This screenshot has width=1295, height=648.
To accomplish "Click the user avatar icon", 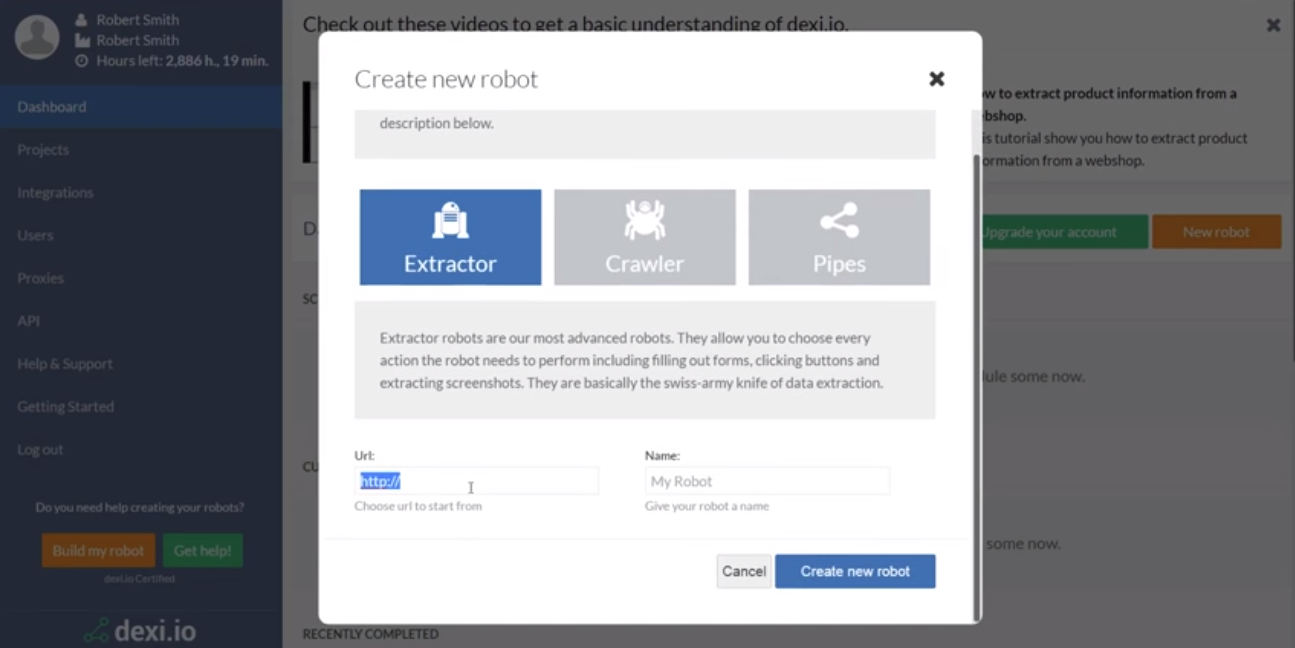I will pos(37,37).
